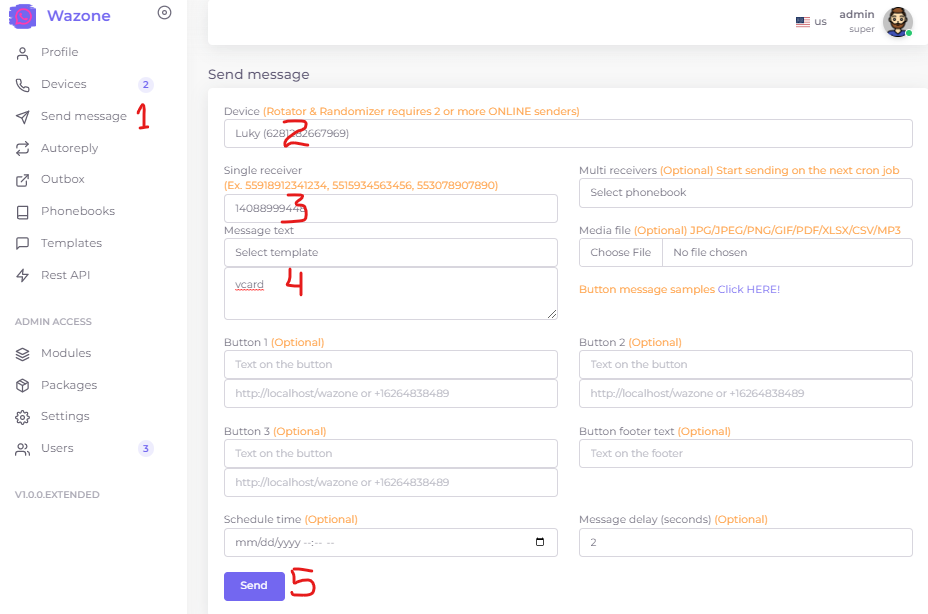Image resolution: width=928 pixels, height=614 pixels.
Task: Toggle the sidebar collapse circle icon
Action: pos(165,13)
